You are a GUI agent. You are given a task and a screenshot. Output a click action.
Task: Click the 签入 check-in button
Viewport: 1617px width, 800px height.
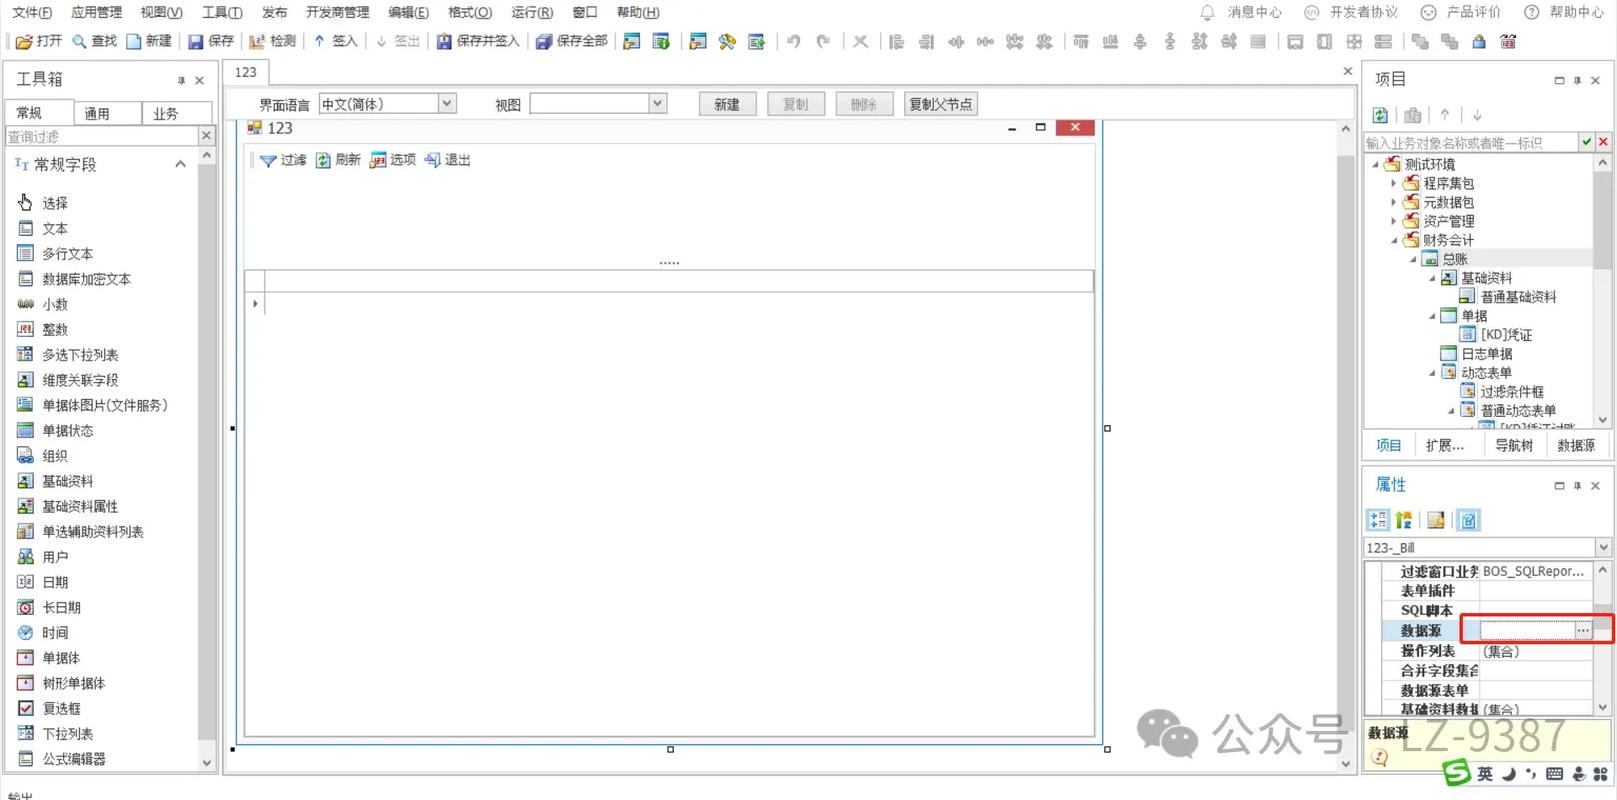click(x=335, y=41)
